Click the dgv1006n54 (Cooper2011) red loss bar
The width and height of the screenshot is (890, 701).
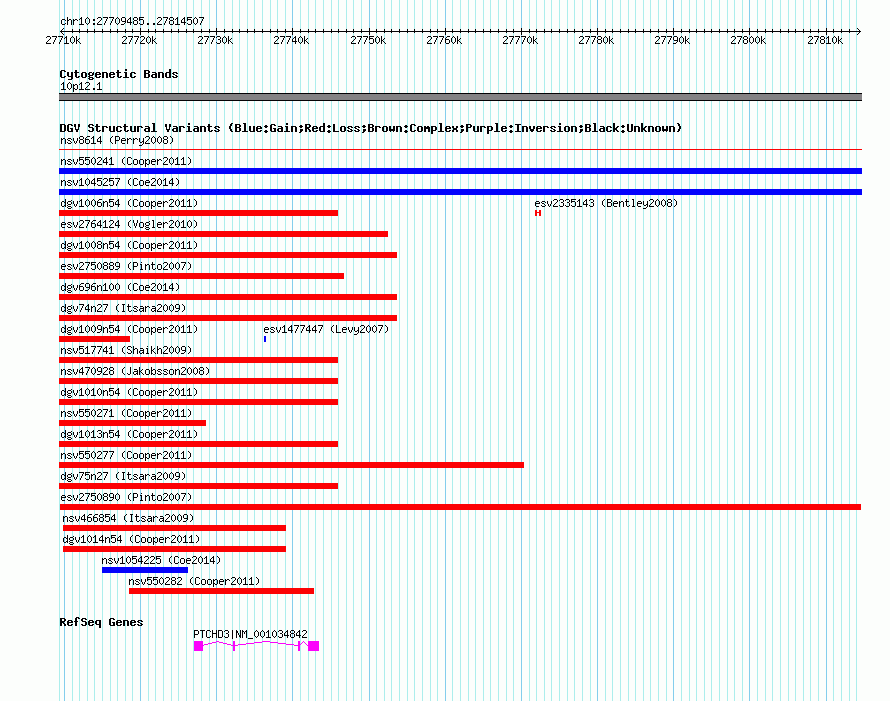point(199,213)
